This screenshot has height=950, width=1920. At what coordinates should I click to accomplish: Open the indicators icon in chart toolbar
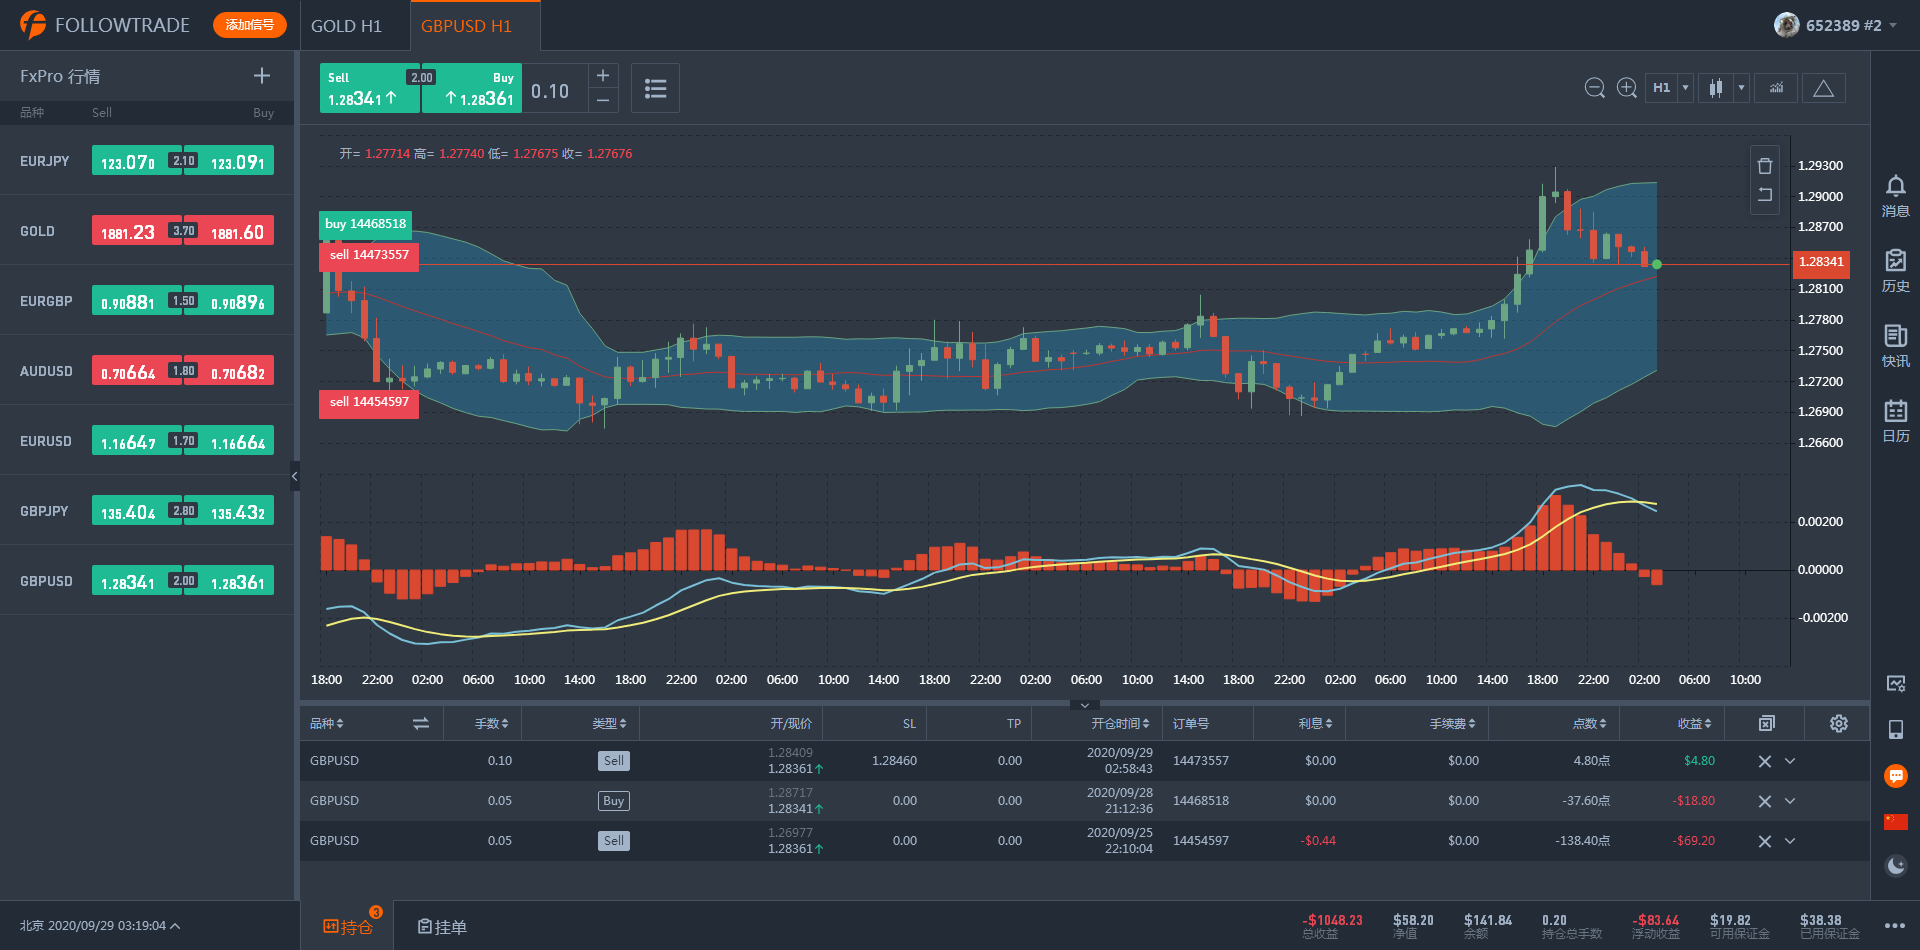tap(1776, 88)
